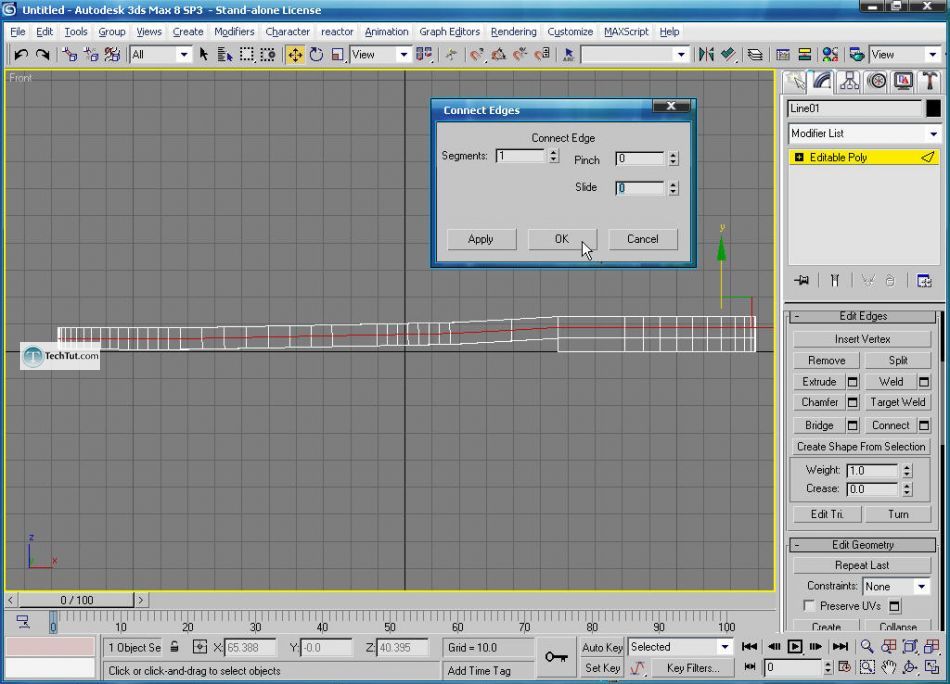Click the Mirror tool icon

(x=707, y=55)
